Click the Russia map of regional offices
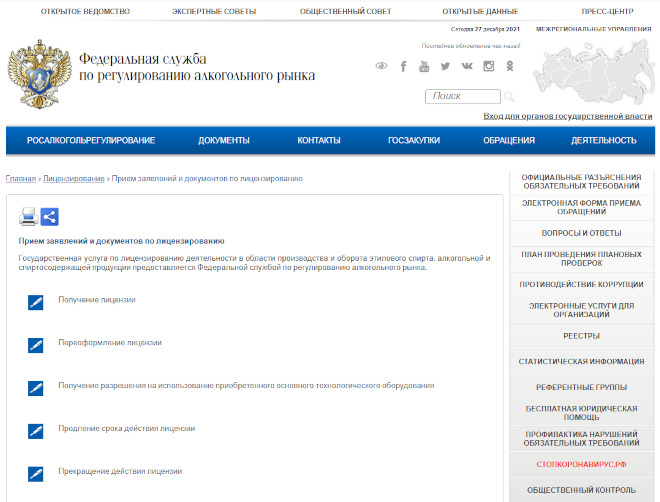 pos(593,72)
